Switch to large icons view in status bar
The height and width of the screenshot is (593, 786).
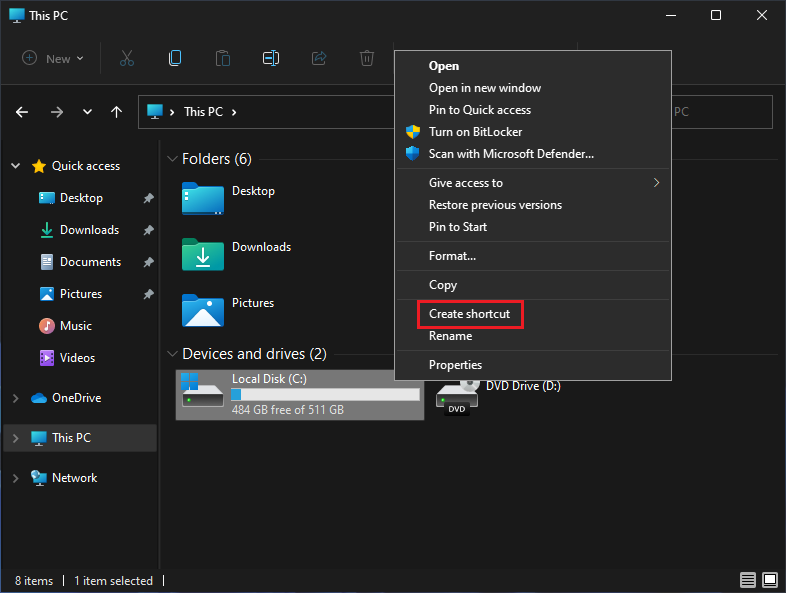[769, 580]
